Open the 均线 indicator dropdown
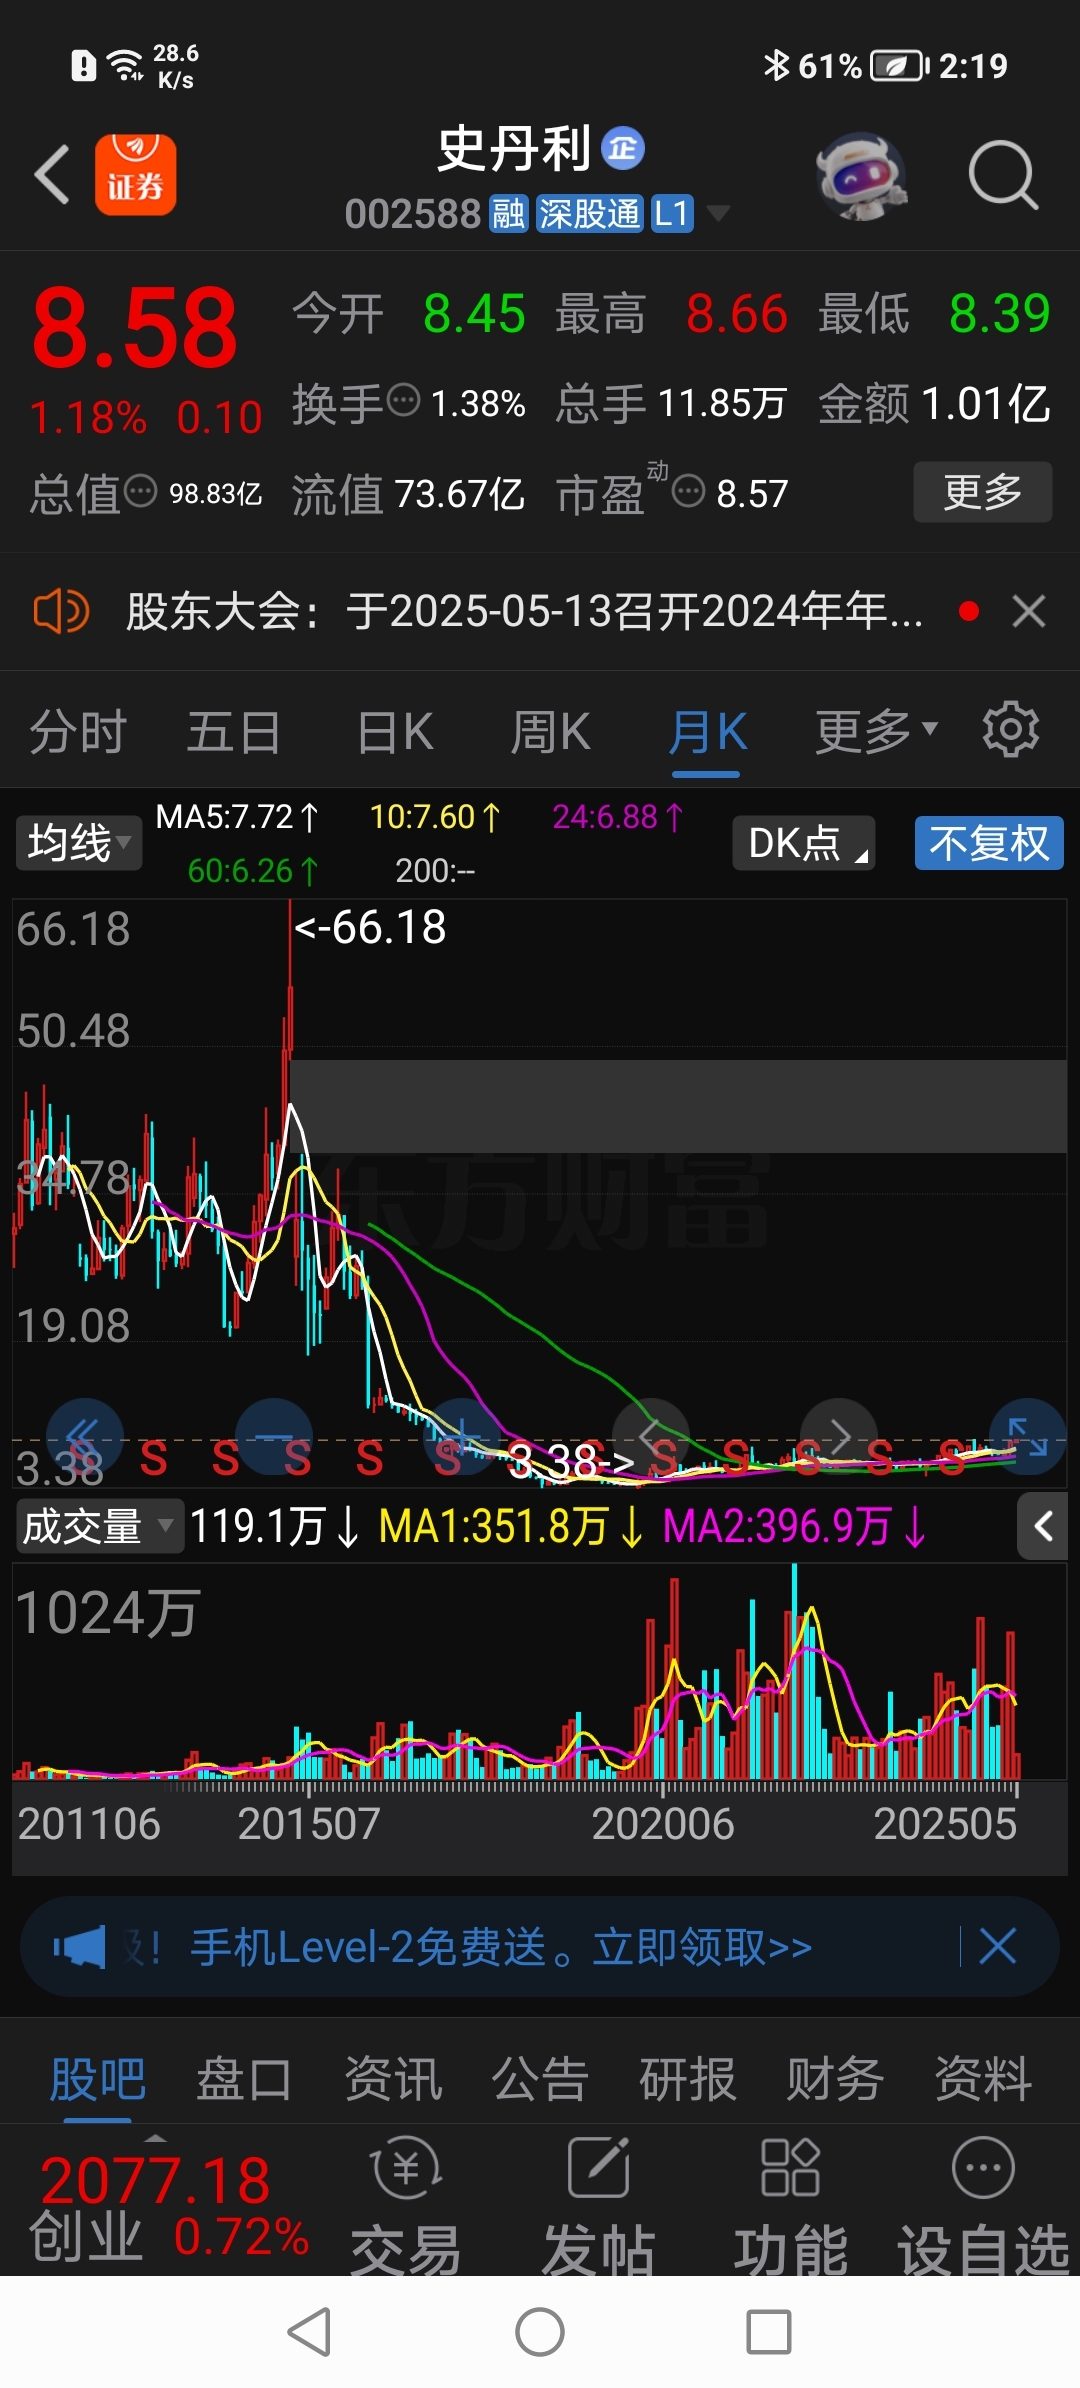This screenshot has width=1080, height=2388. [x=79, y=842]
